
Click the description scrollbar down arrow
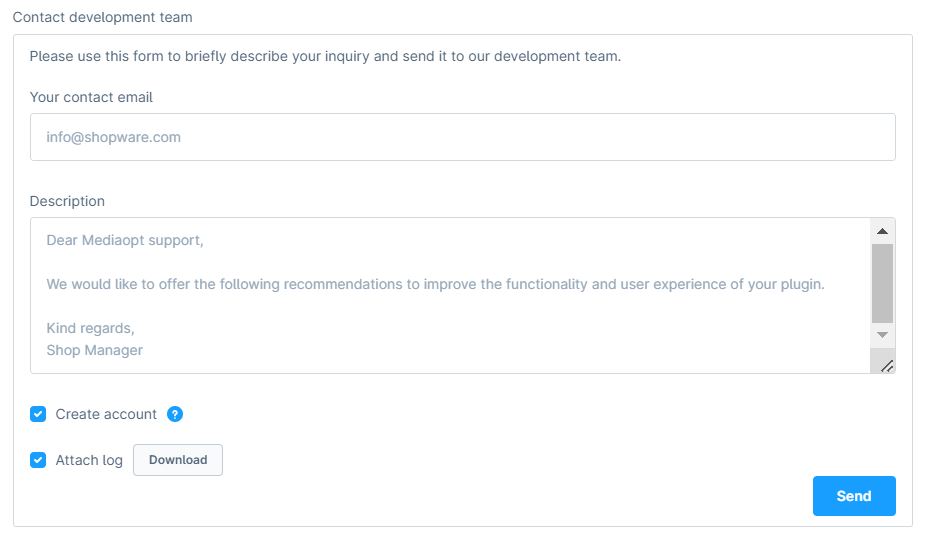point(882,335)
